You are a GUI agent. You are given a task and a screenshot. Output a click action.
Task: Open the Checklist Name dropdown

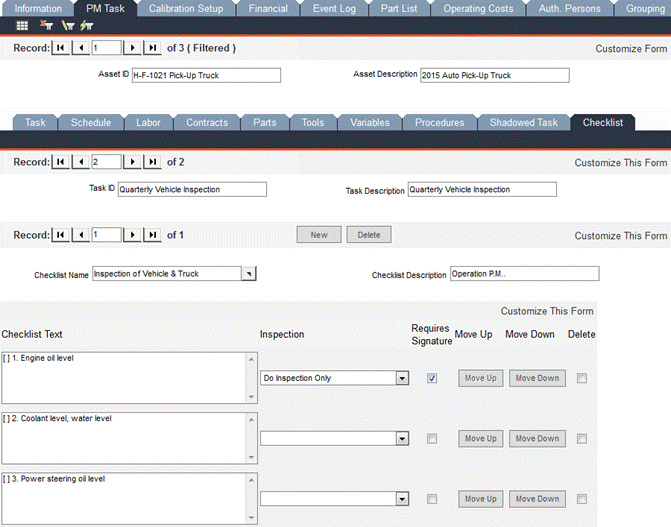[249, 274]
